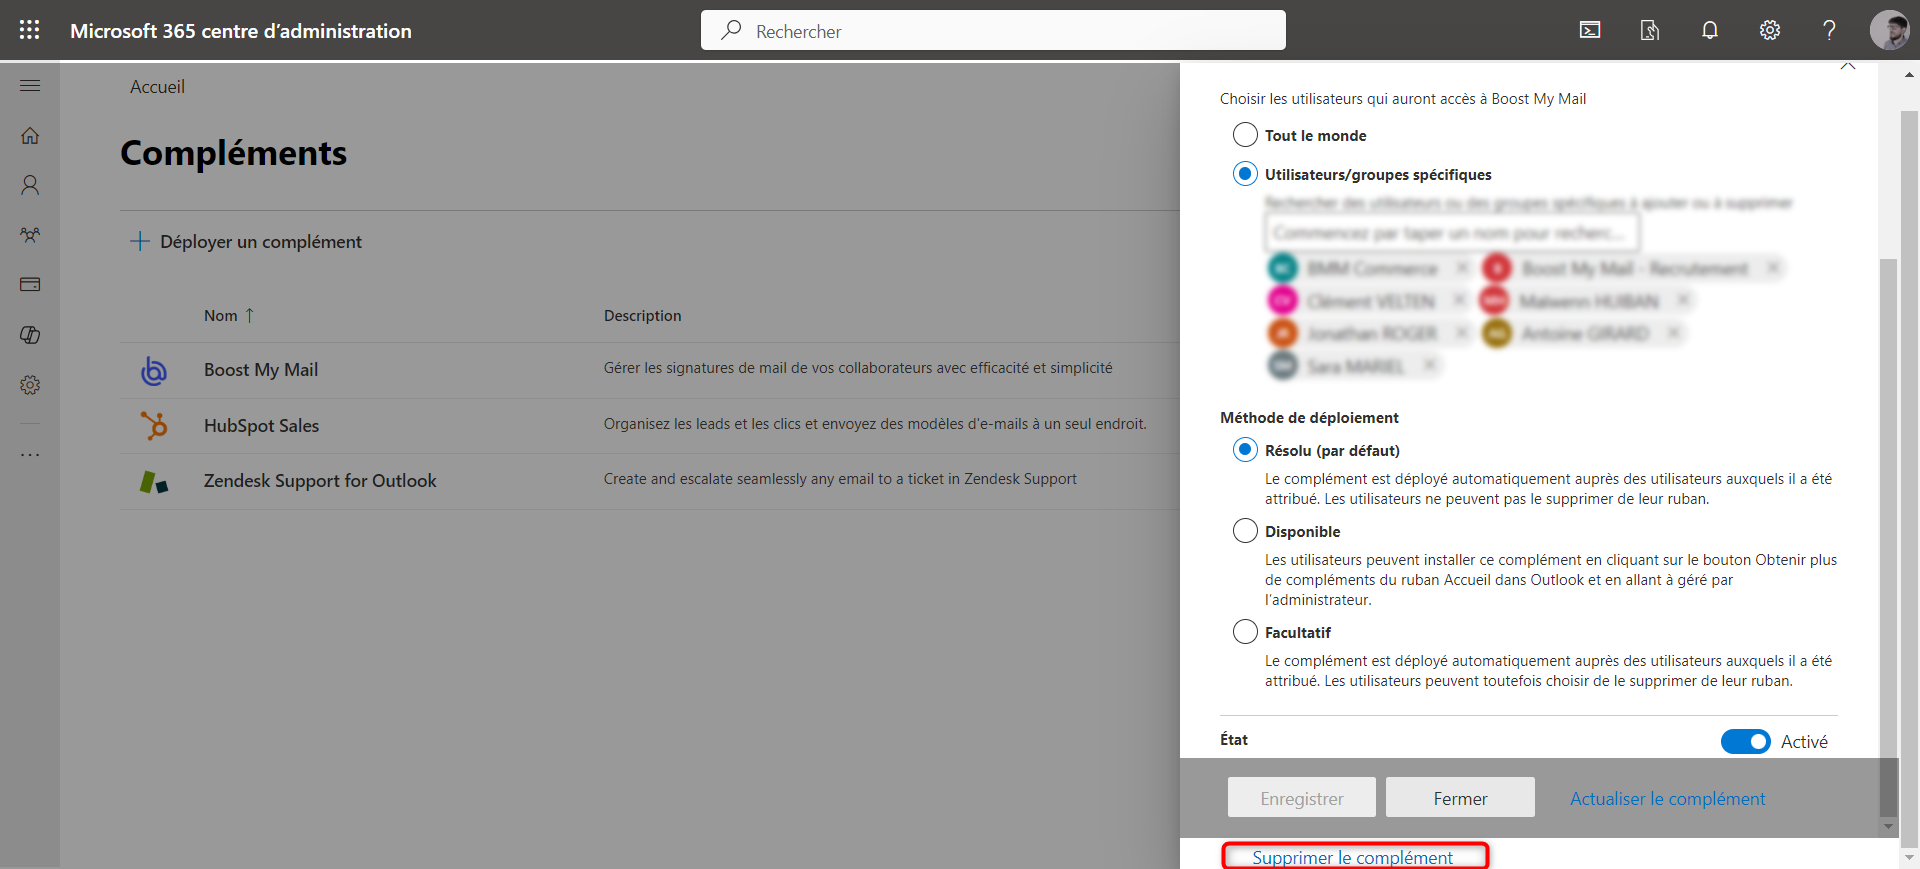This screenshot has width=1920, height=869.
Task: Click the scrollbar down arrow
Action: pos(1888,826)
